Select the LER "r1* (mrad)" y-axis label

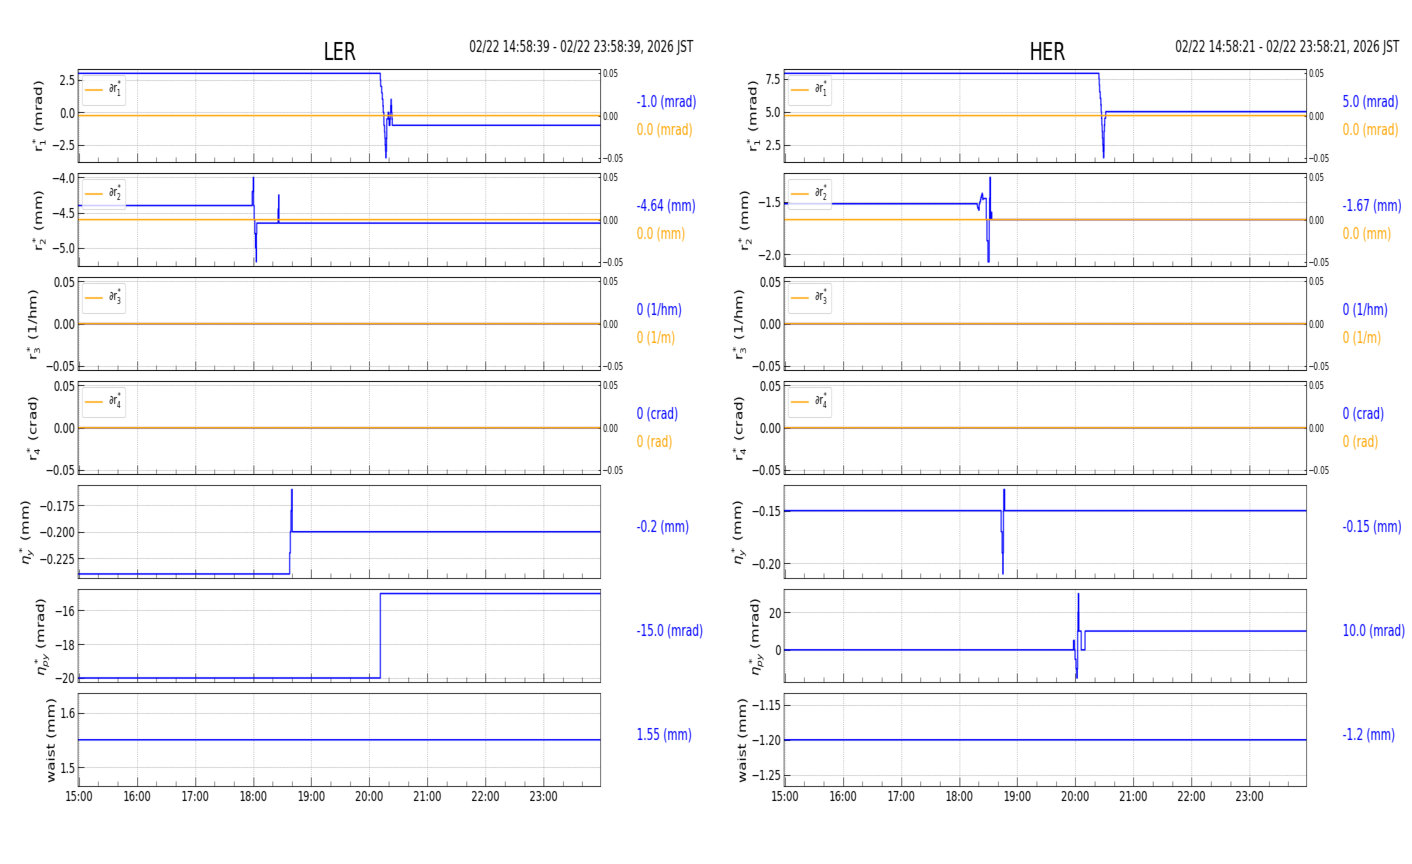tap(38, 116)
